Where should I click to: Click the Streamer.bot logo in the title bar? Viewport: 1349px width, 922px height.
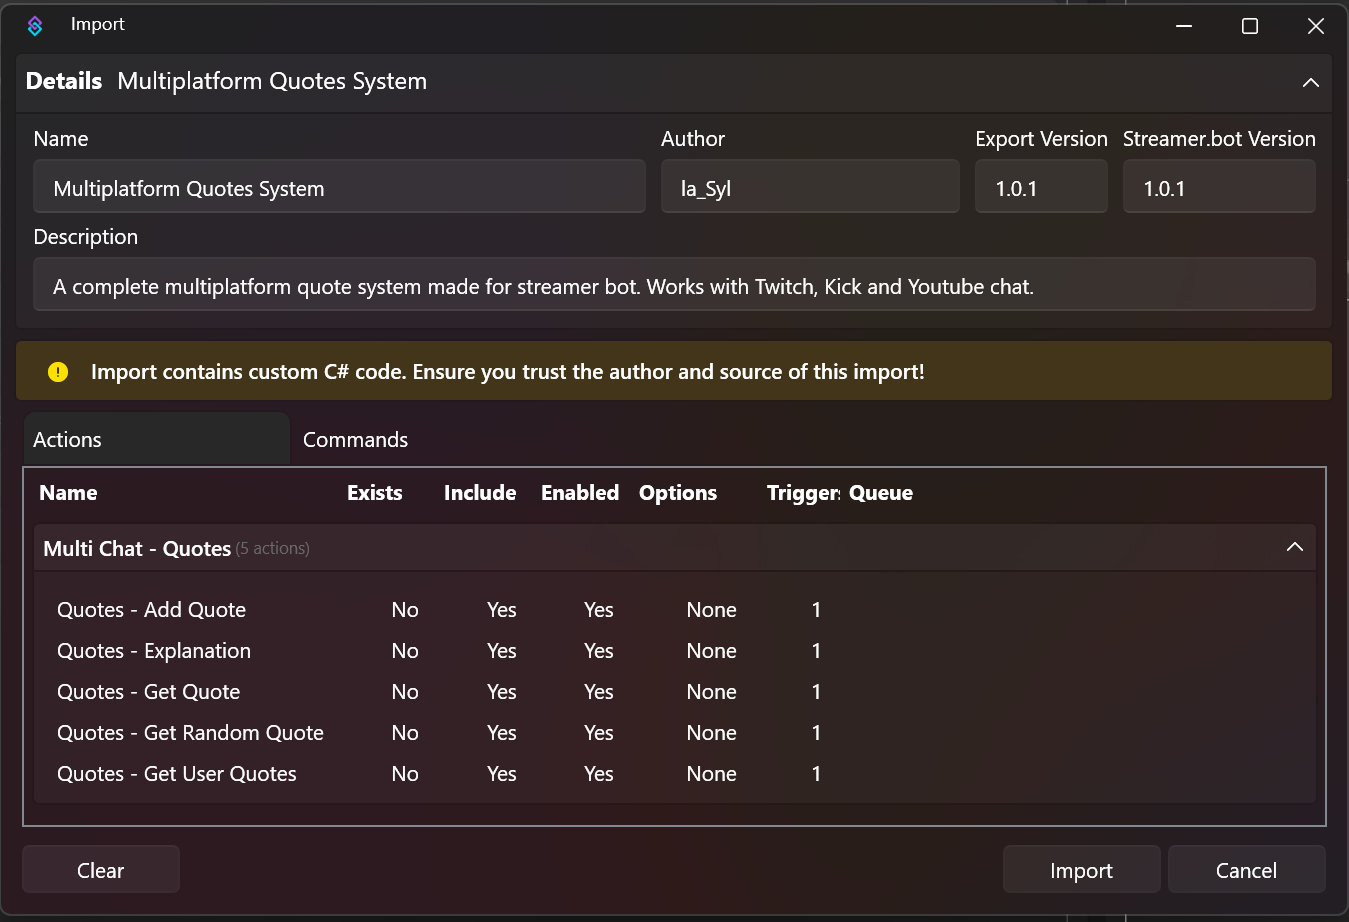click(35, 25)
